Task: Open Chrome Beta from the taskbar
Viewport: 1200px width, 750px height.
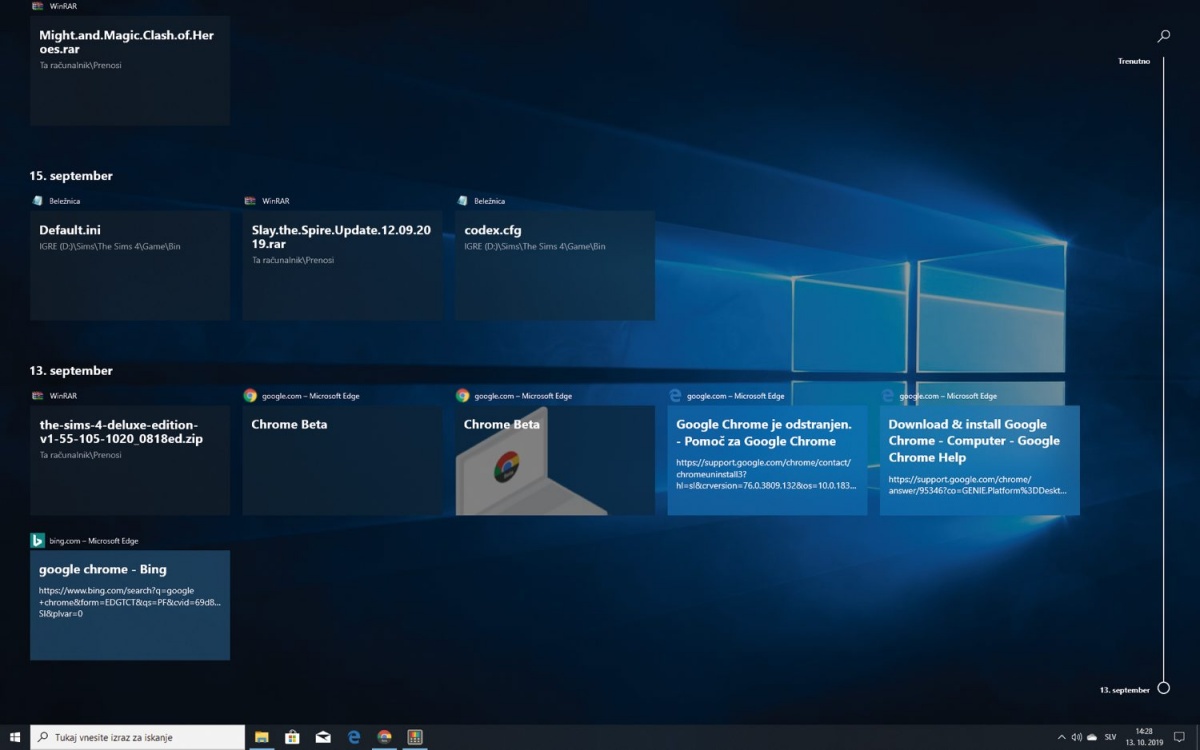Action: click(x=384, y=737)
